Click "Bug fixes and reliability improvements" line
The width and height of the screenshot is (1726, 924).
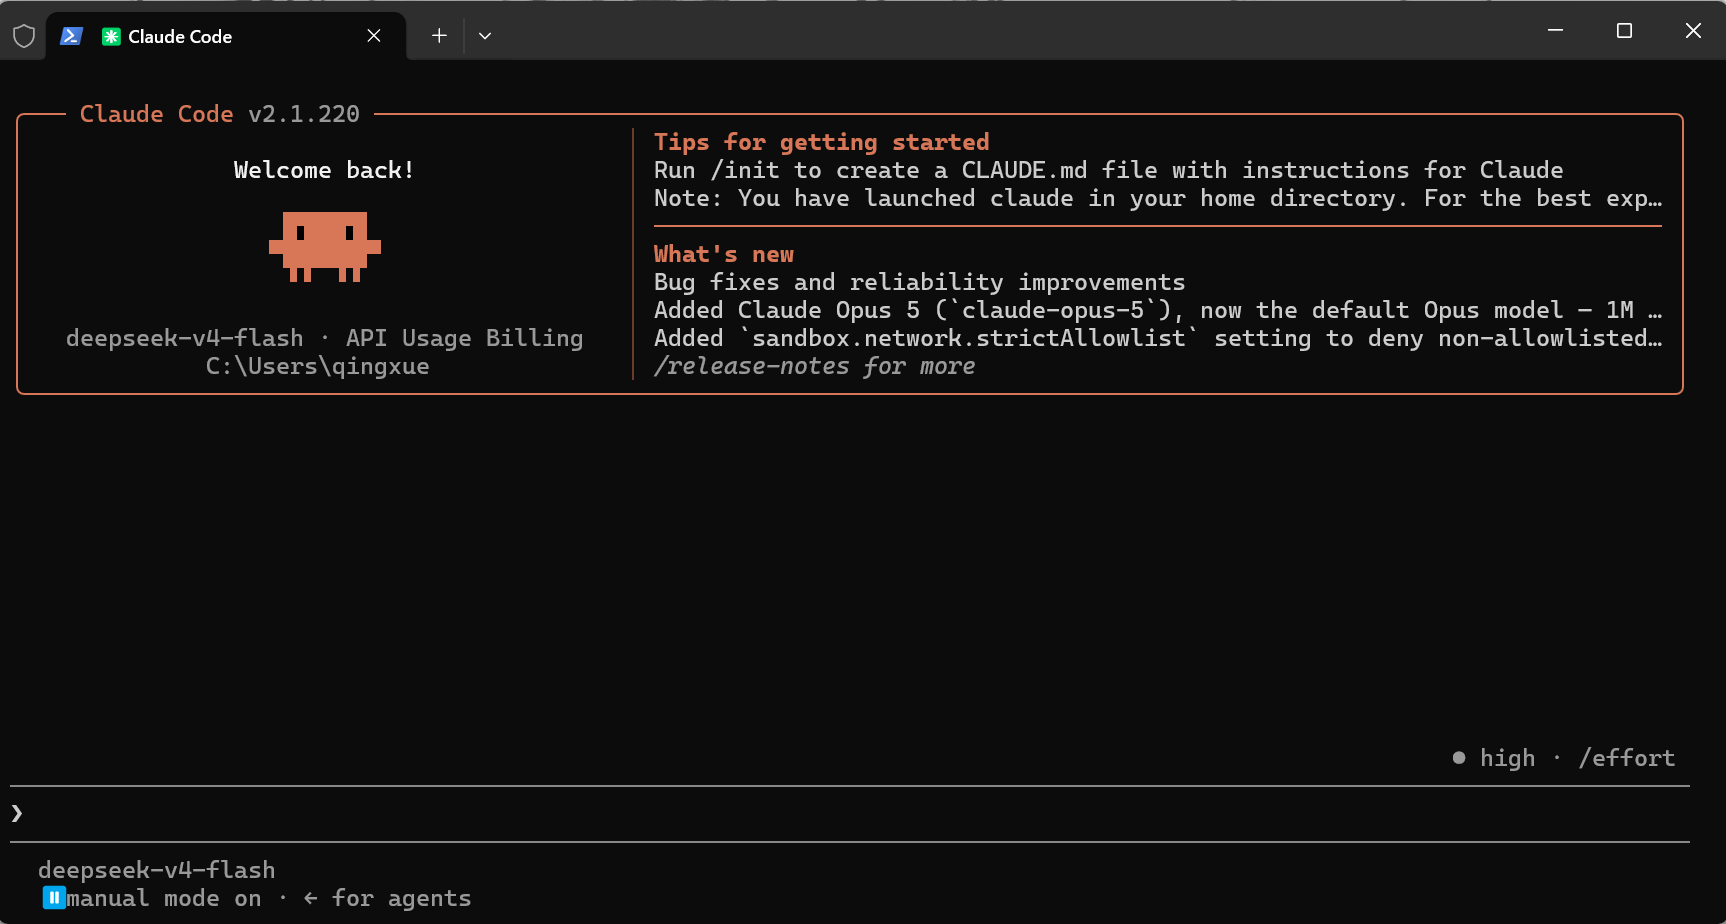pyautogui.click(x=920, y=282)
